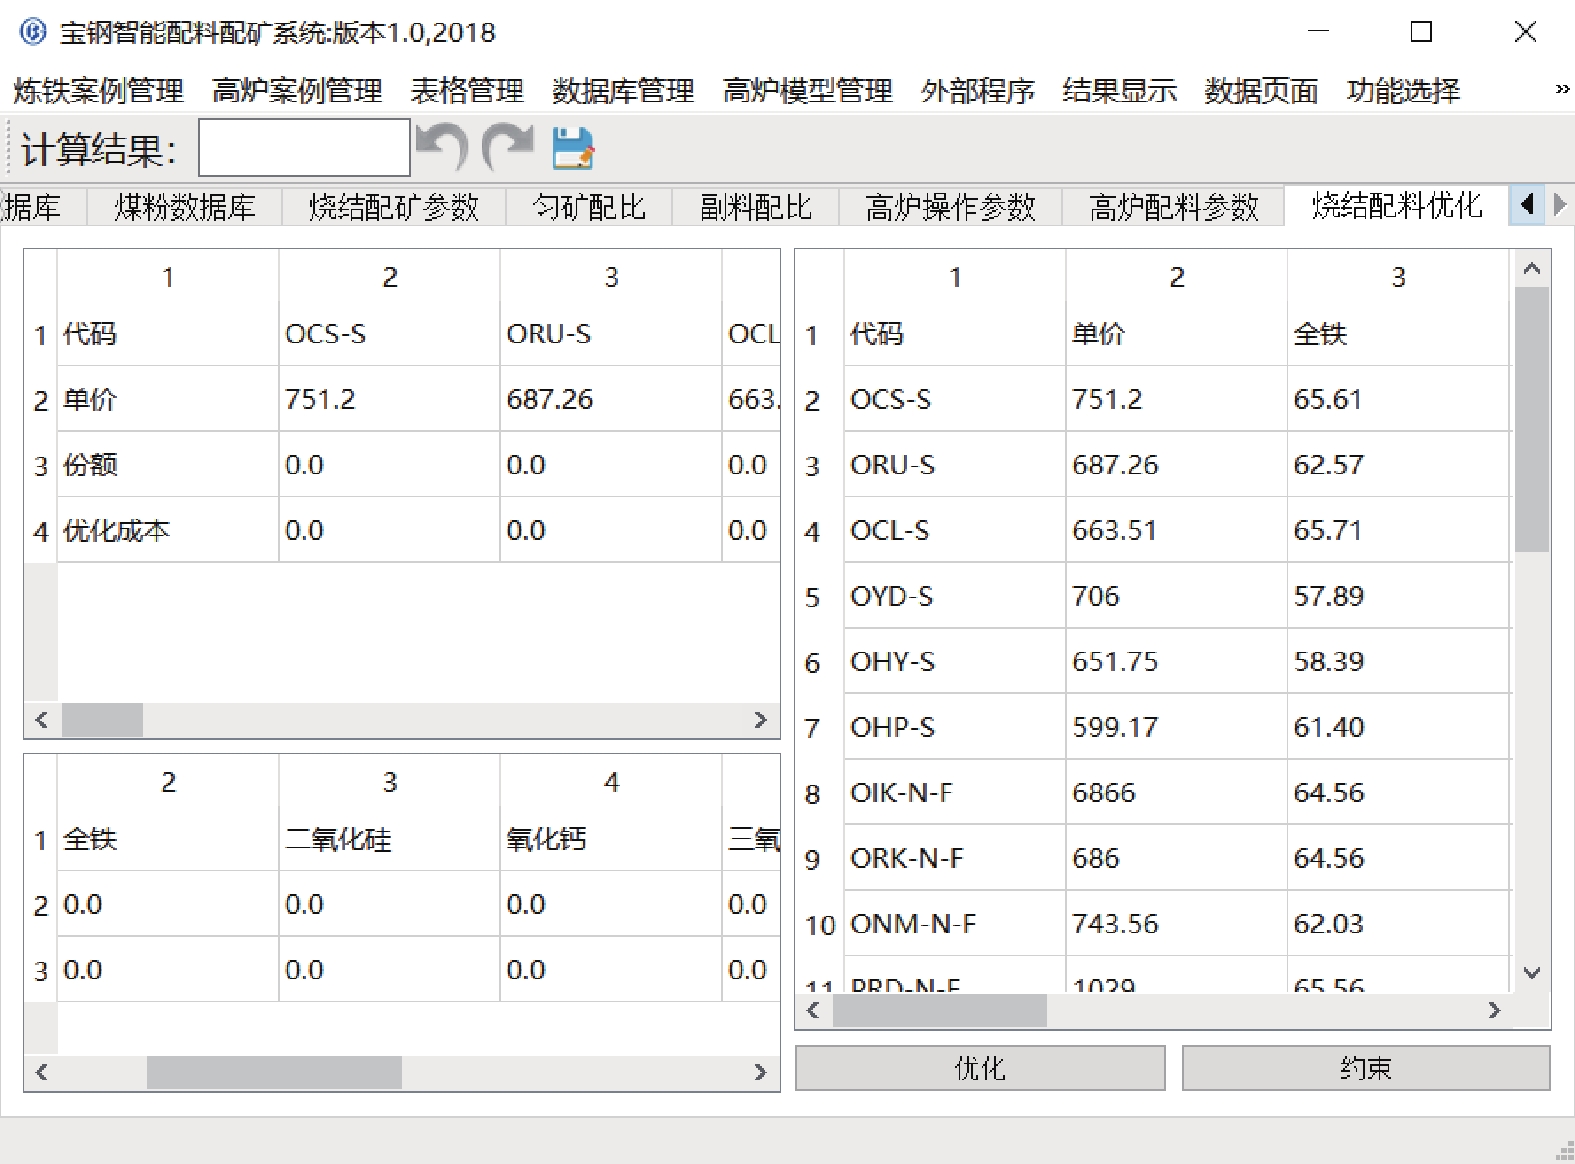The width and height of the screenshot is (1575, 1164).
Task: Click right arrow of right table horizontal scrollbar
Action: click(x=1495, y=1010)
